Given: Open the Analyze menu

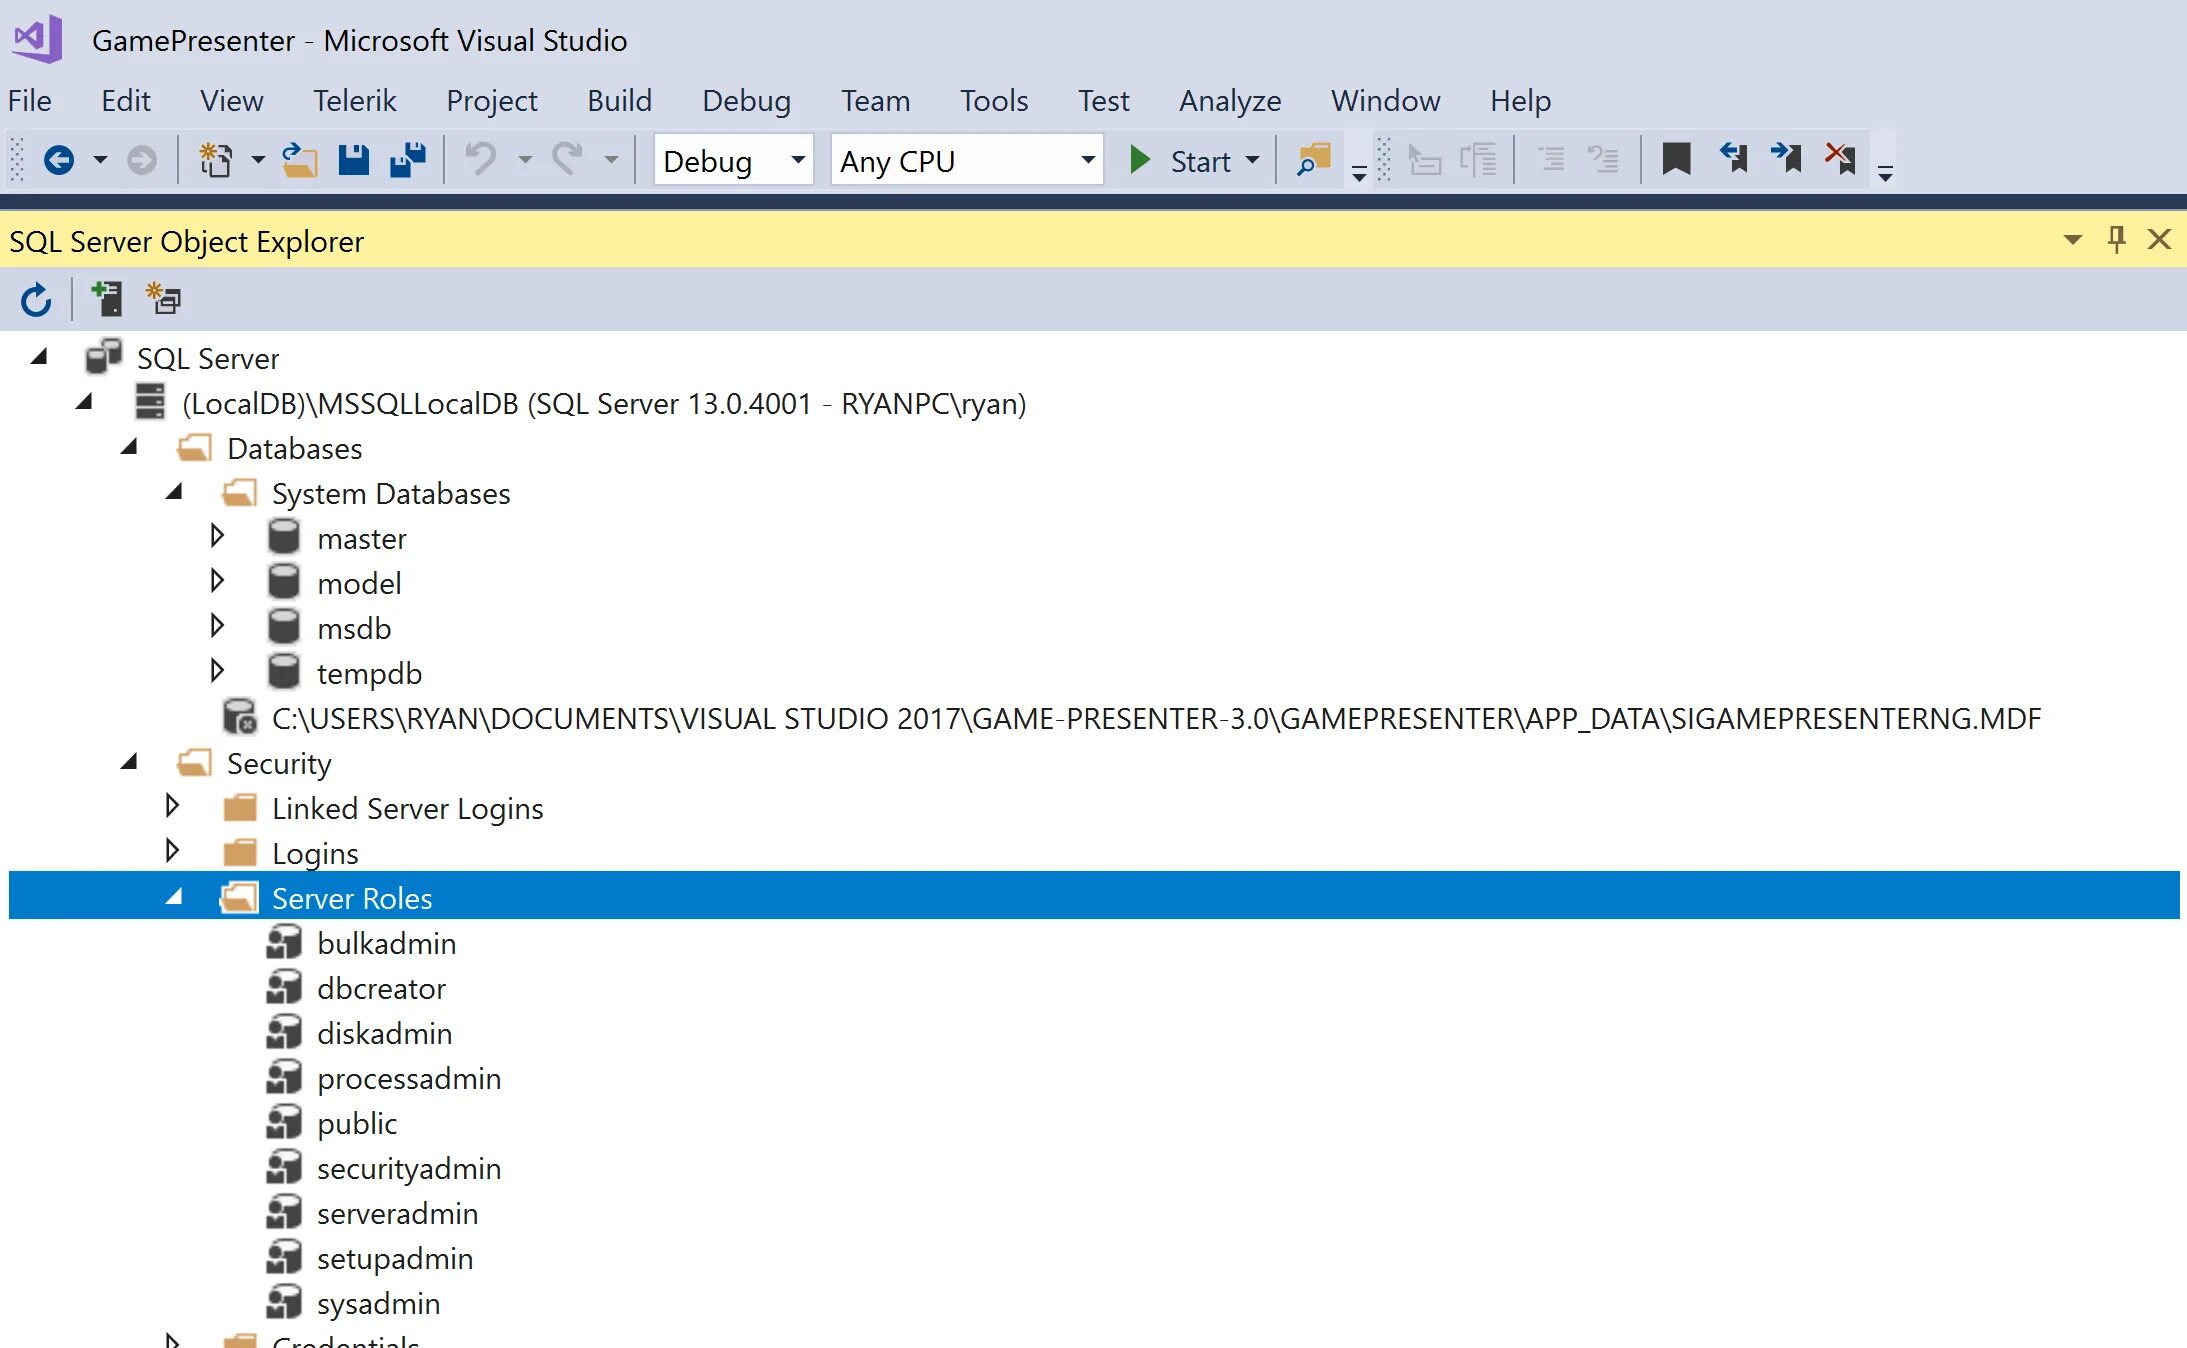Looking at the screenshot, I should coord(1229,101).
